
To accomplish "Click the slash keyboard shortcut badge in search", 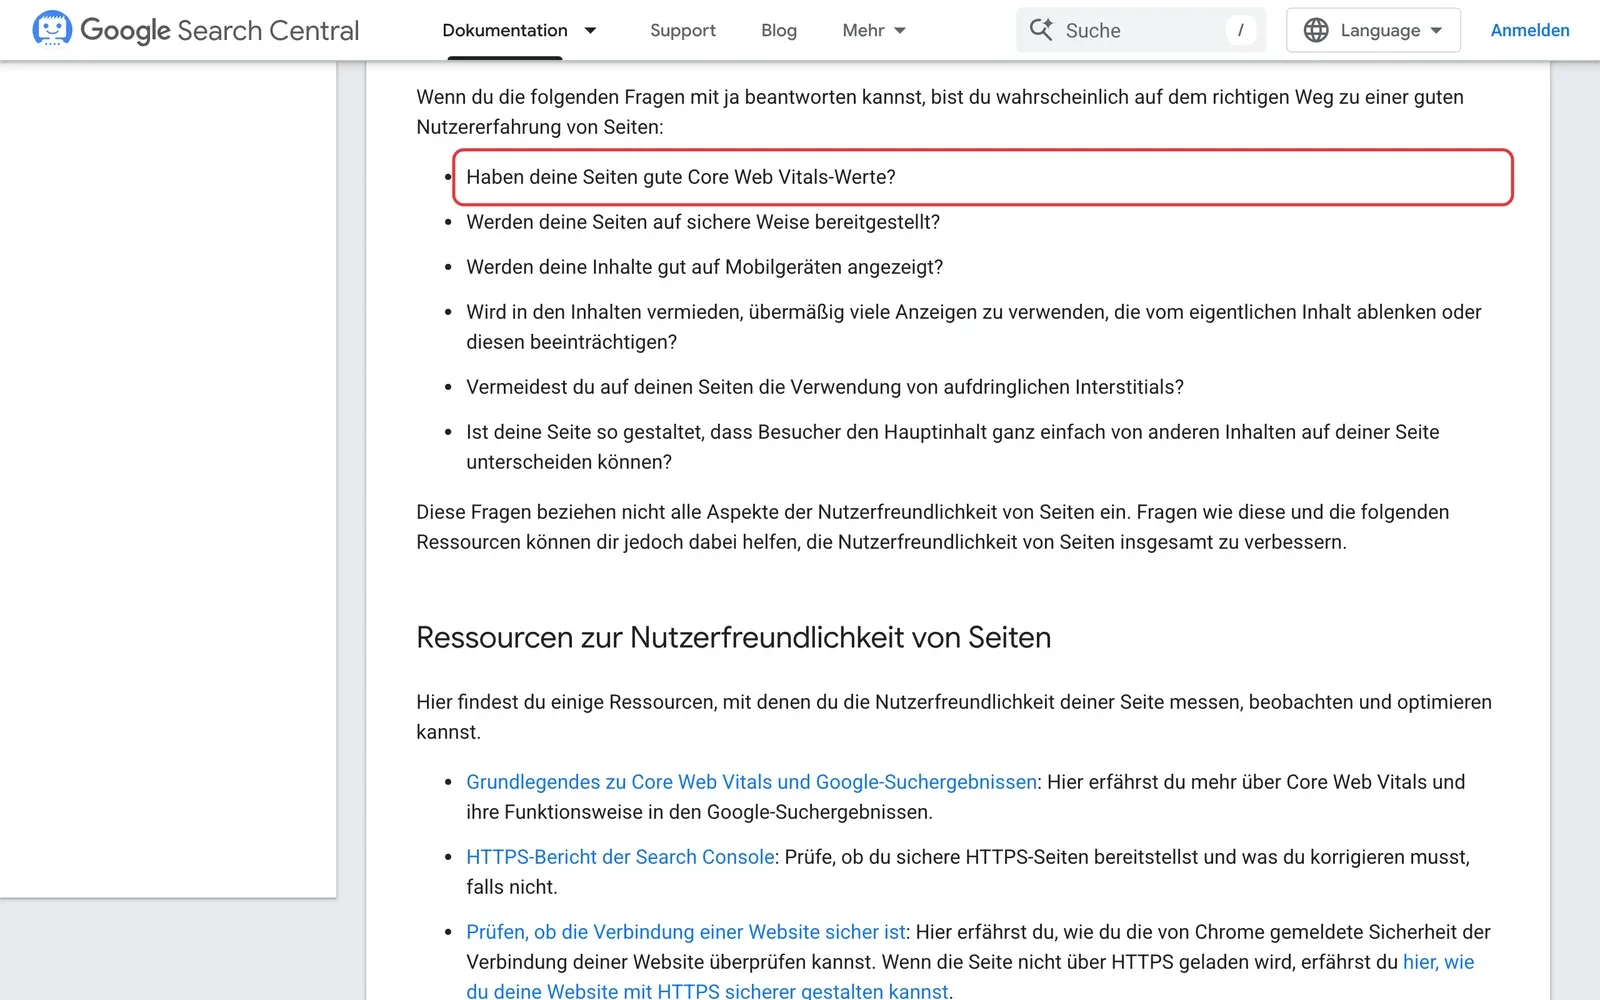I will pos(1241,30).
